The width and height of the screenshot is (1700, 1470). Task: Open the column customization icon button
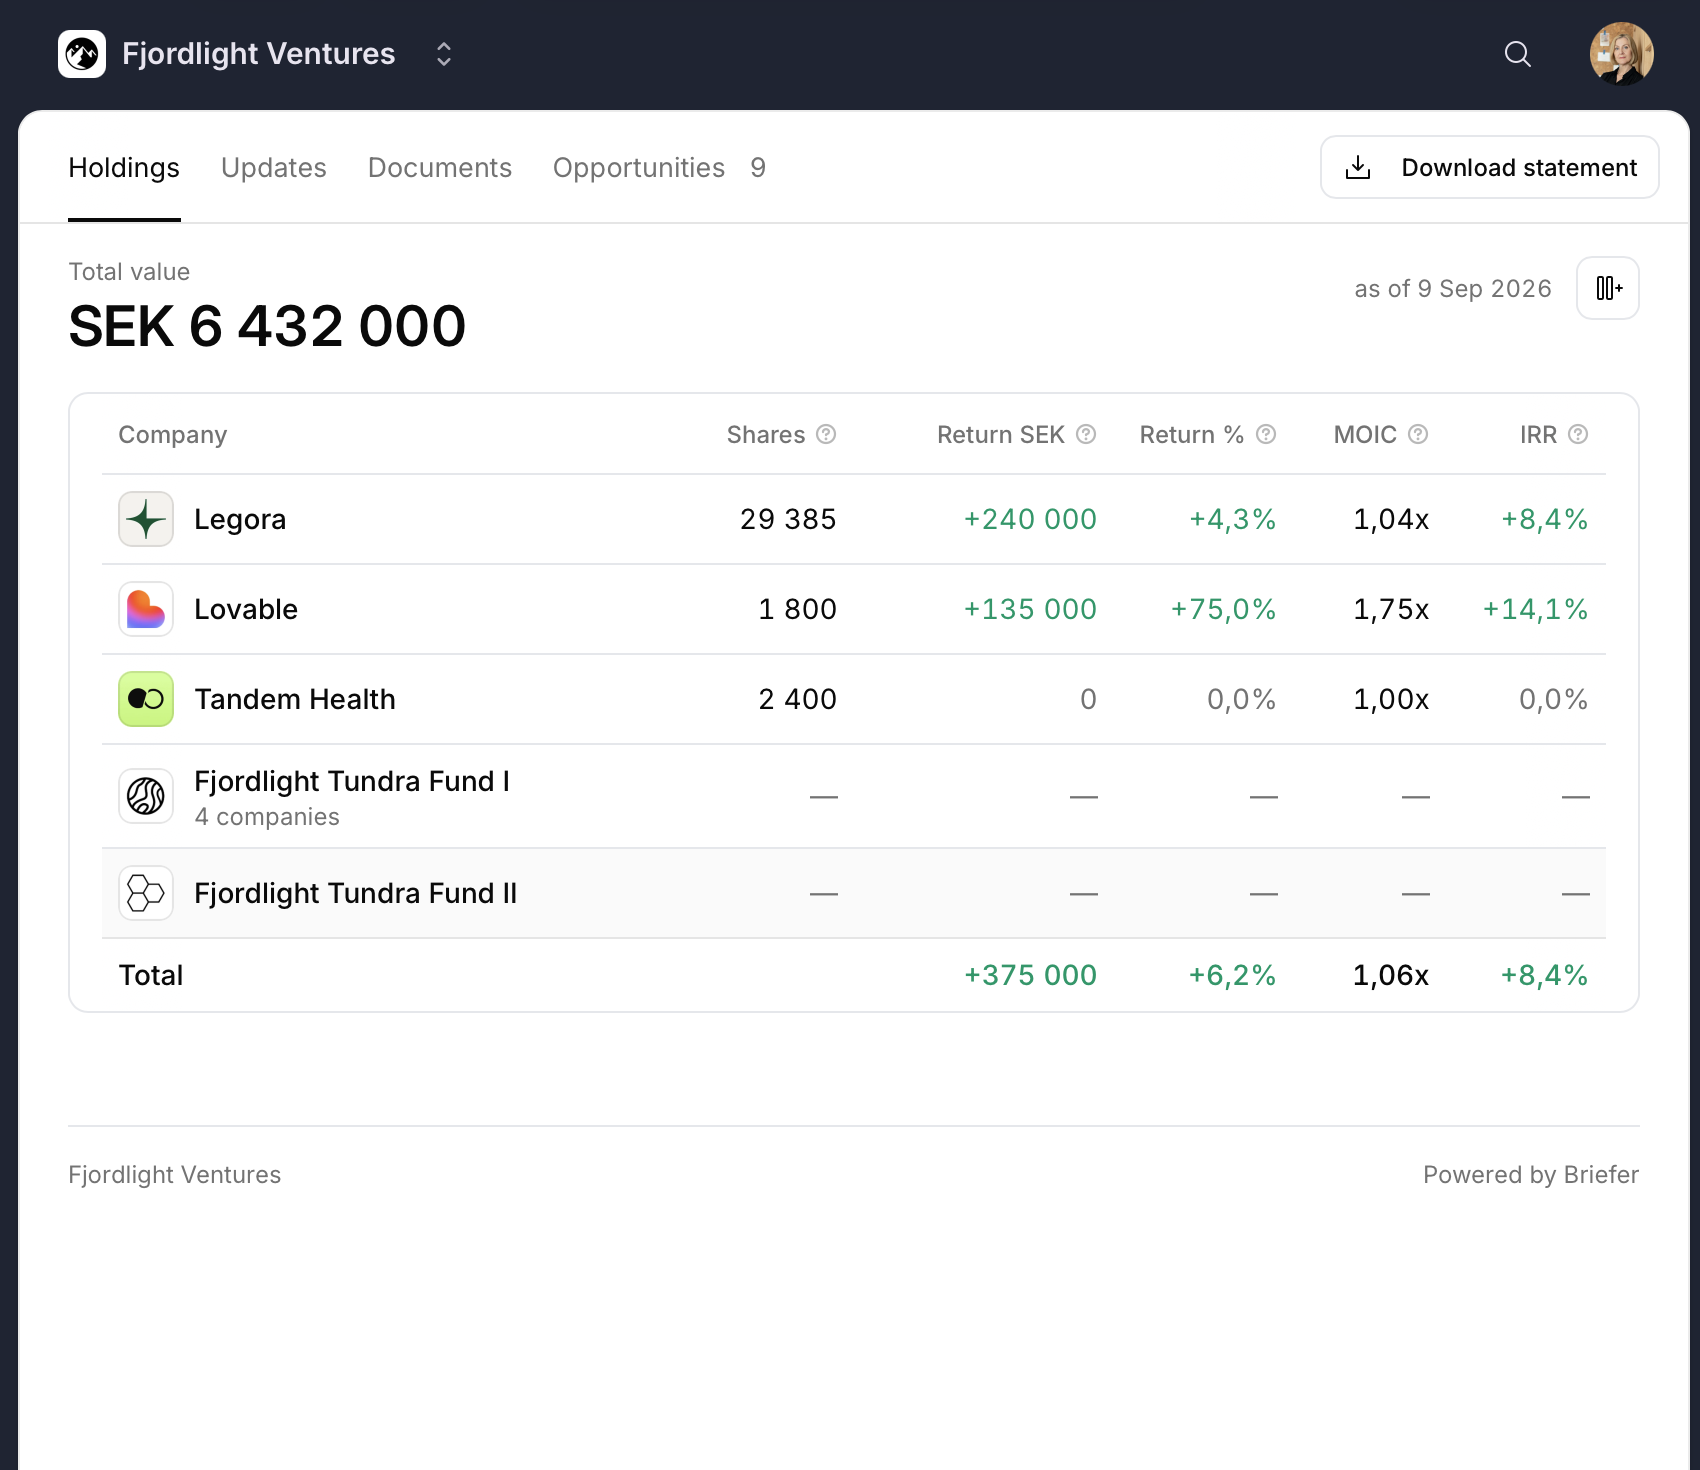(x=1608, y=288)
